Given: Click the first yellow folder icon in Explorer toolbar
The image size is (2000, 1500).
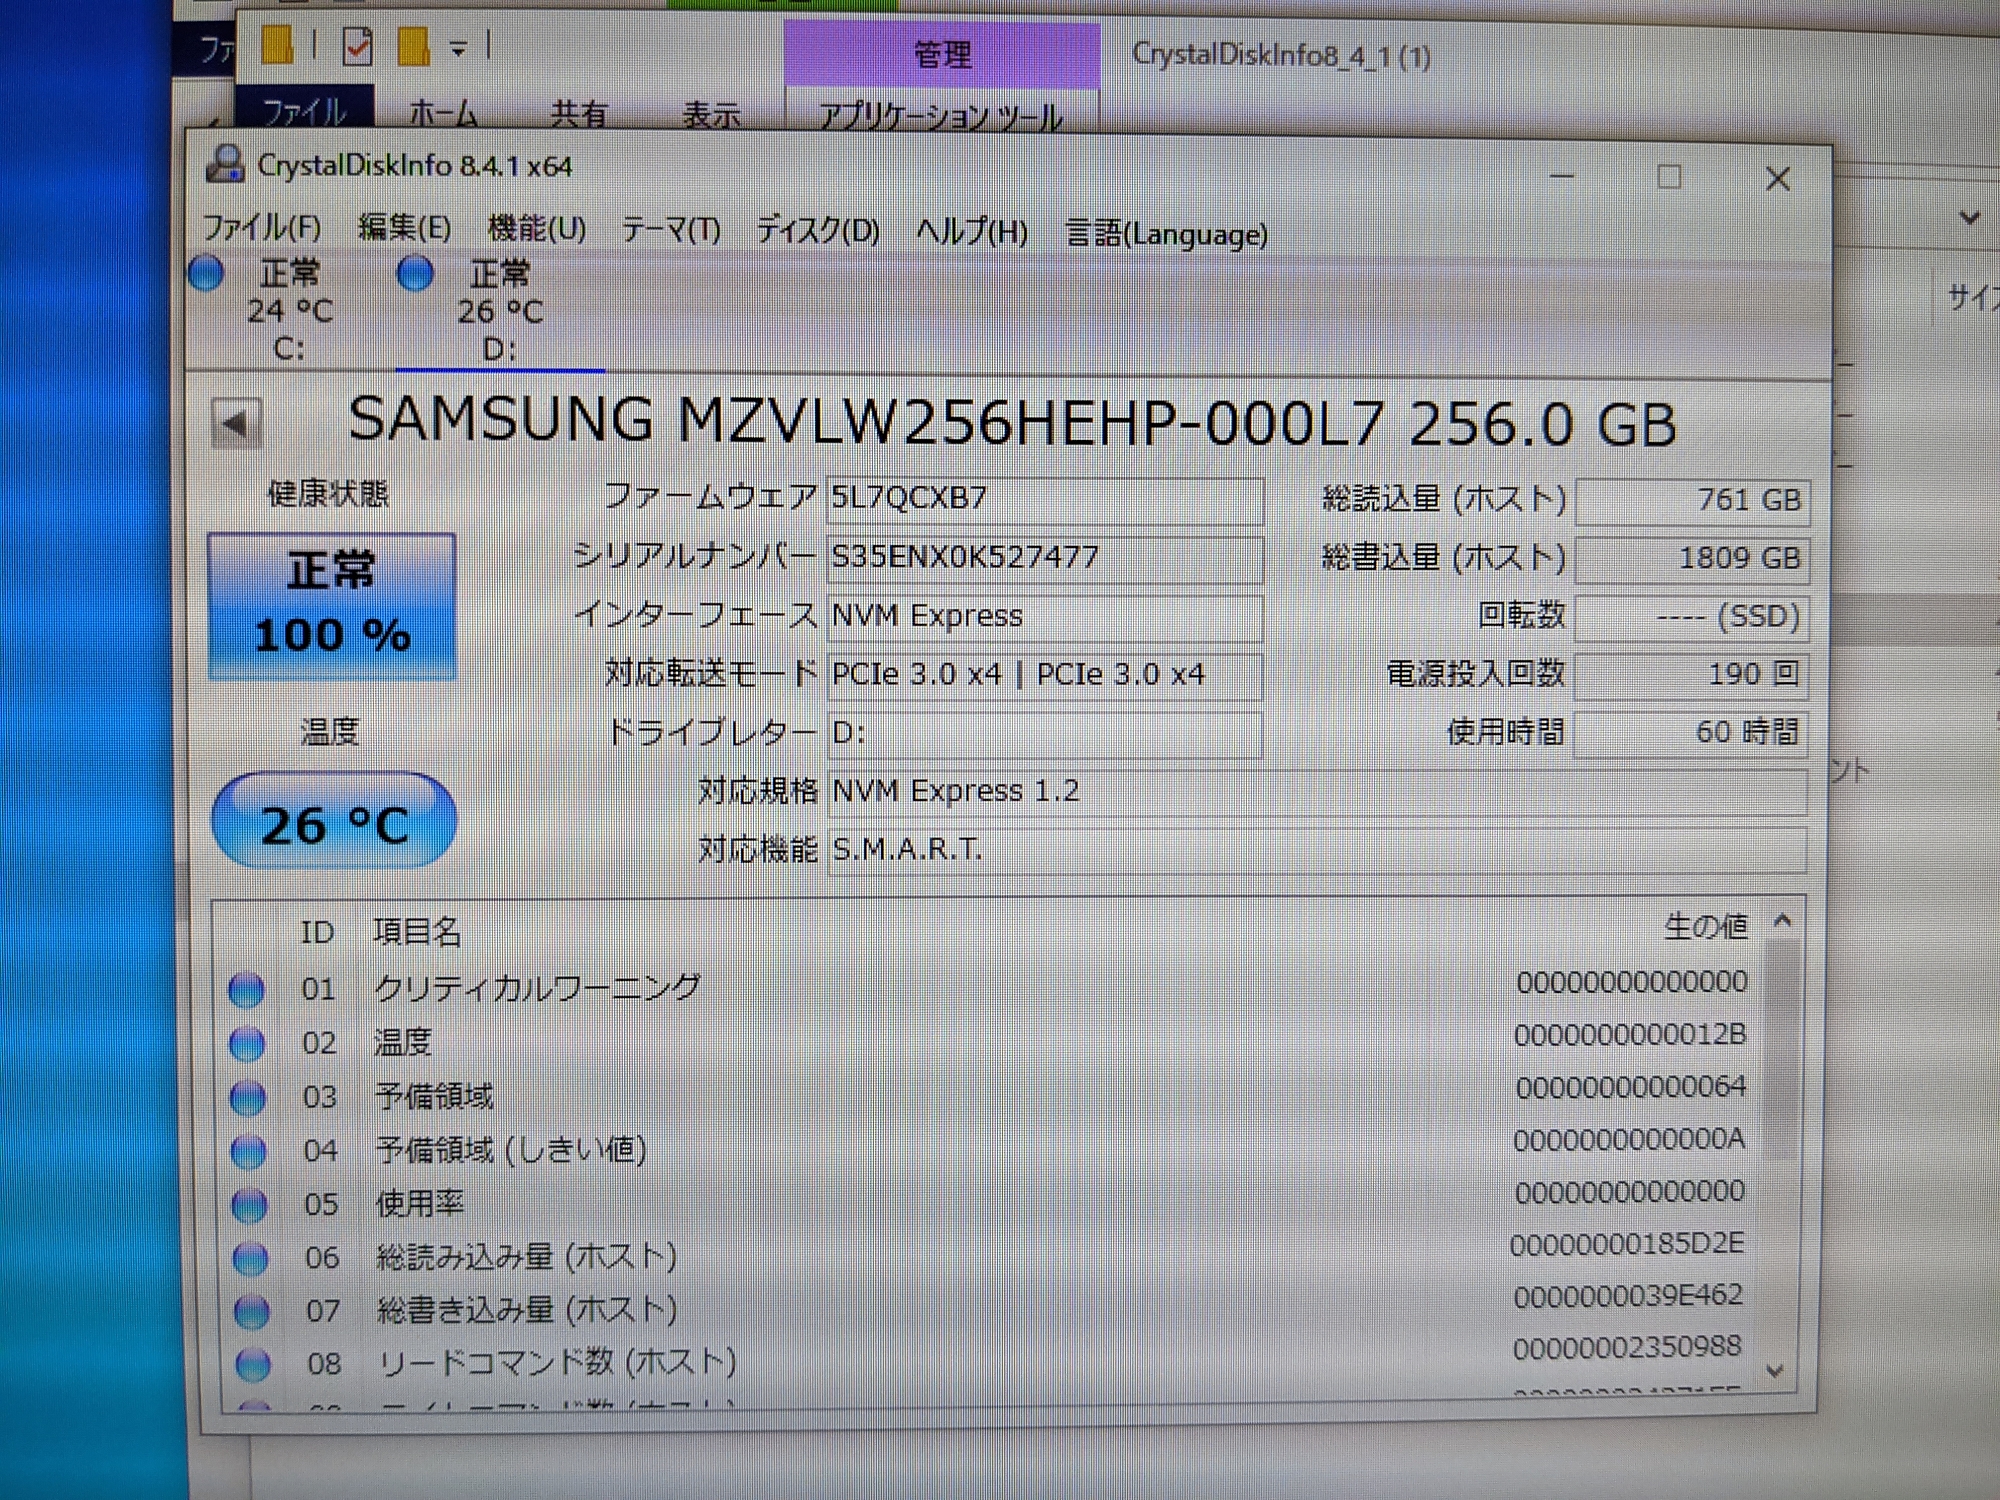Looking at the screenshot, I should click(278, 46).
